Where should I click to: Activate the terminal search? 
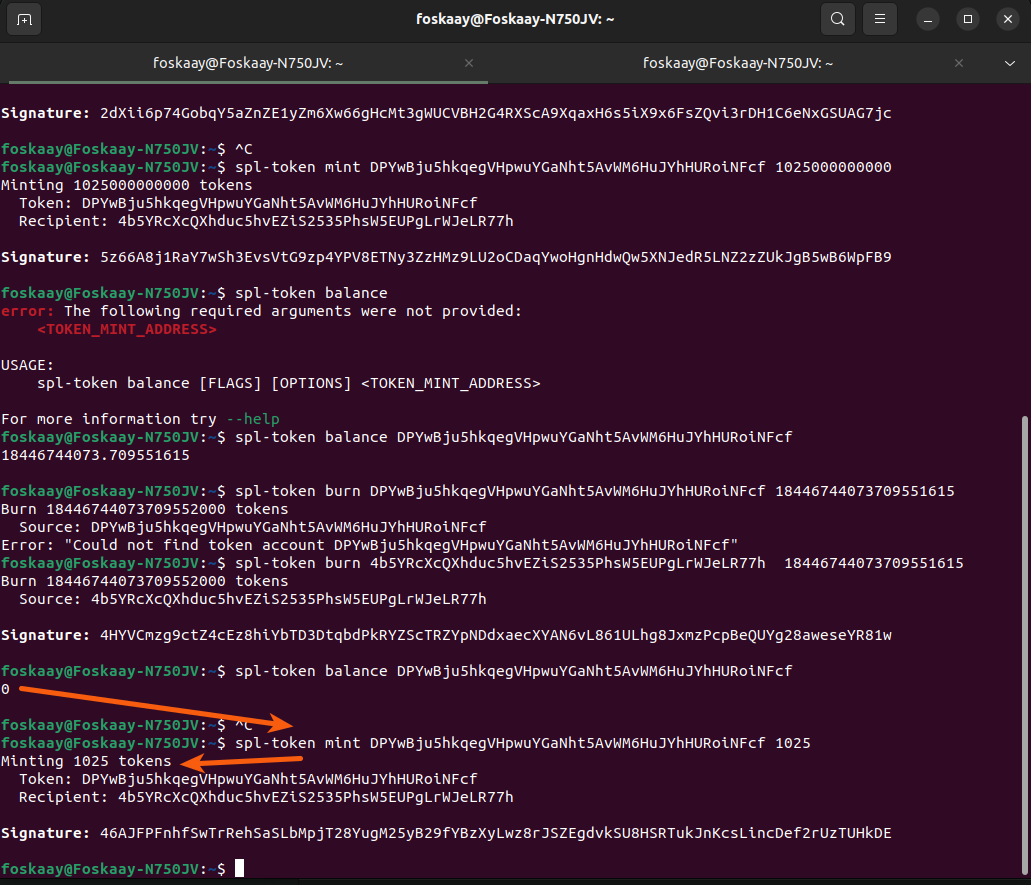[x=838, y=19]
